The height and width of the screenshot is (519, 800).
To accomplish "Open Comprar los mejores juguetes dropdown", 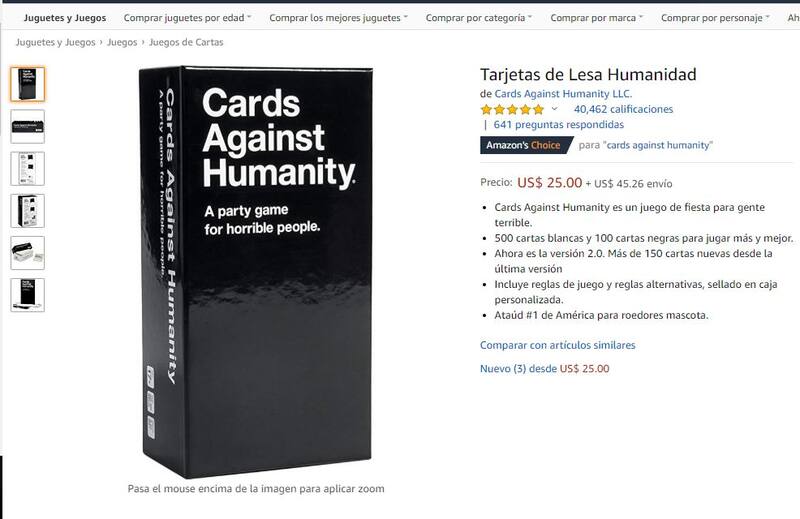I will click(338, 18).
